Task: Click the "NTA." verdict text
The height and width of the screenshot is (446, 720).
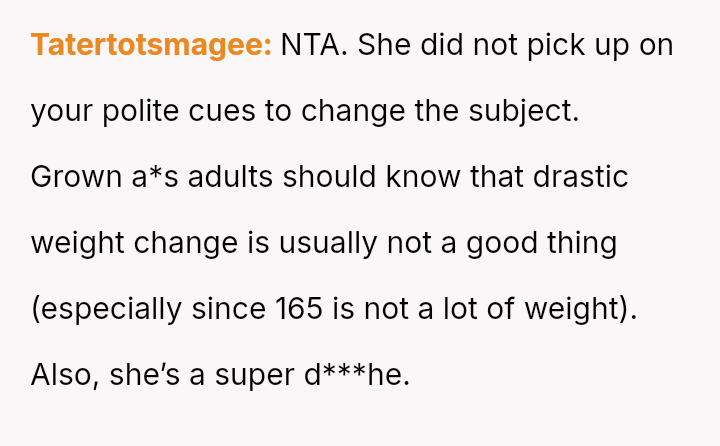Action: [313, 45]
